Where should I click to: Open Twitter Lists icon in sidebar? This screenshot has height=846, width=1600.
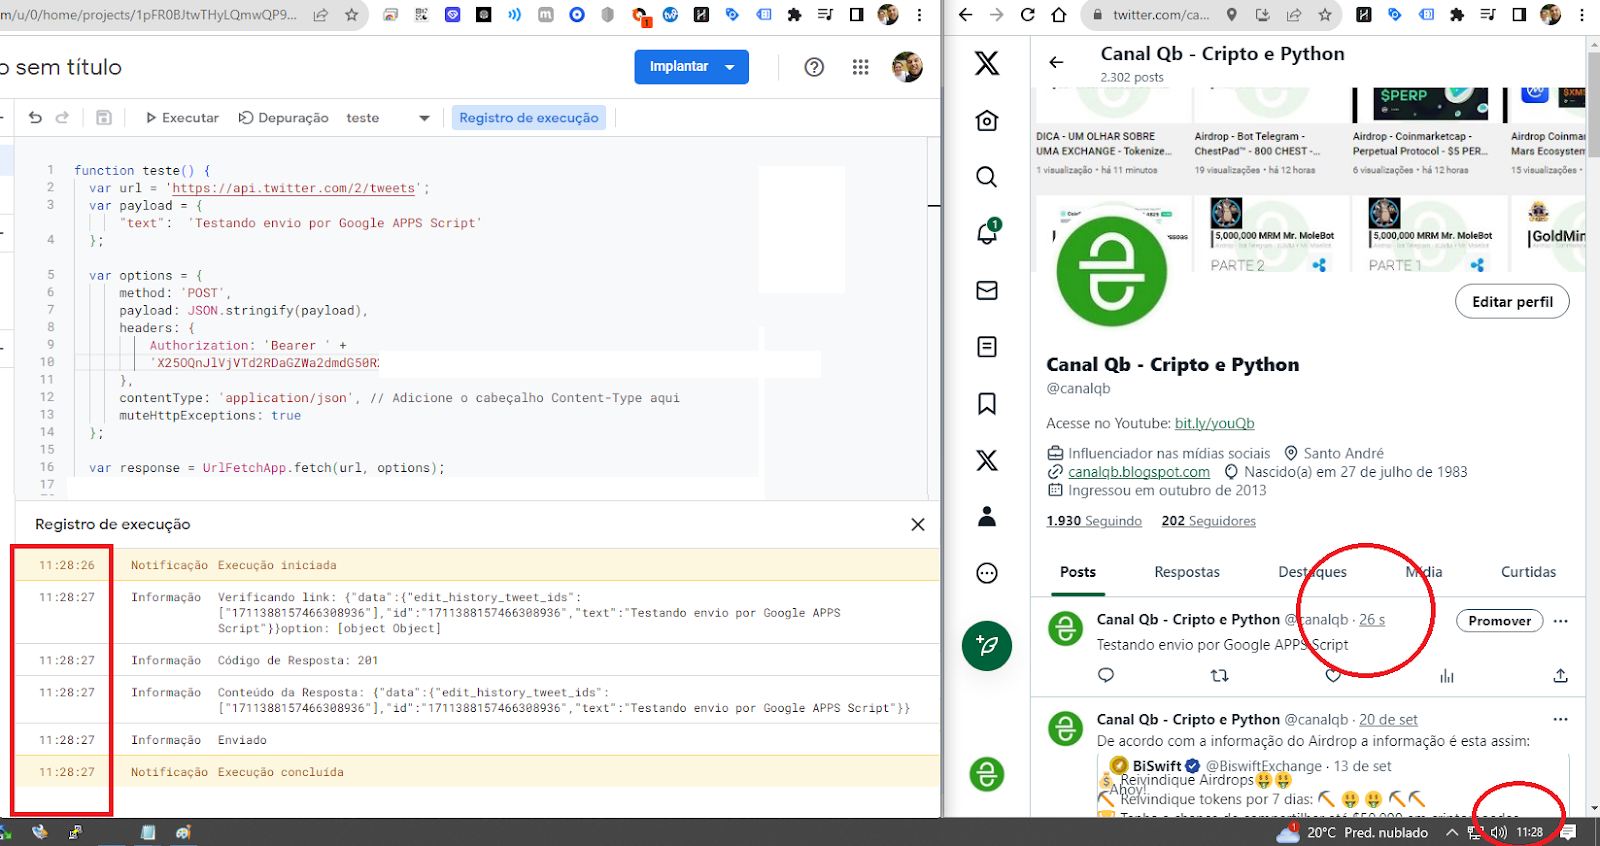(987, 347)
